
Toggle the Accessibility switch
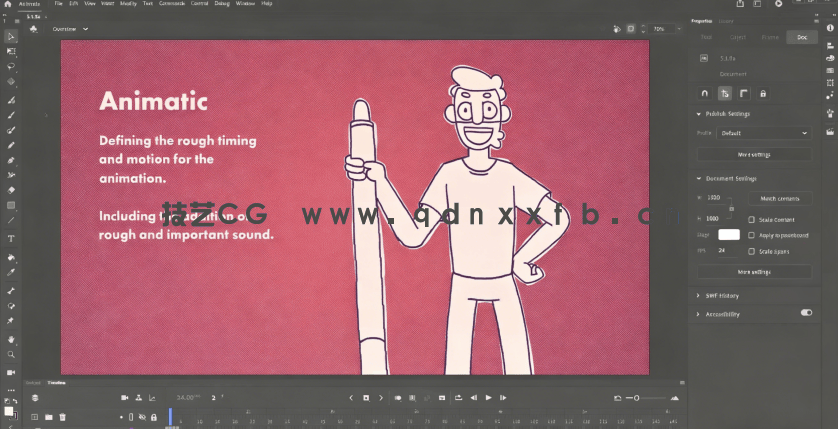click(x=806, y=313)
